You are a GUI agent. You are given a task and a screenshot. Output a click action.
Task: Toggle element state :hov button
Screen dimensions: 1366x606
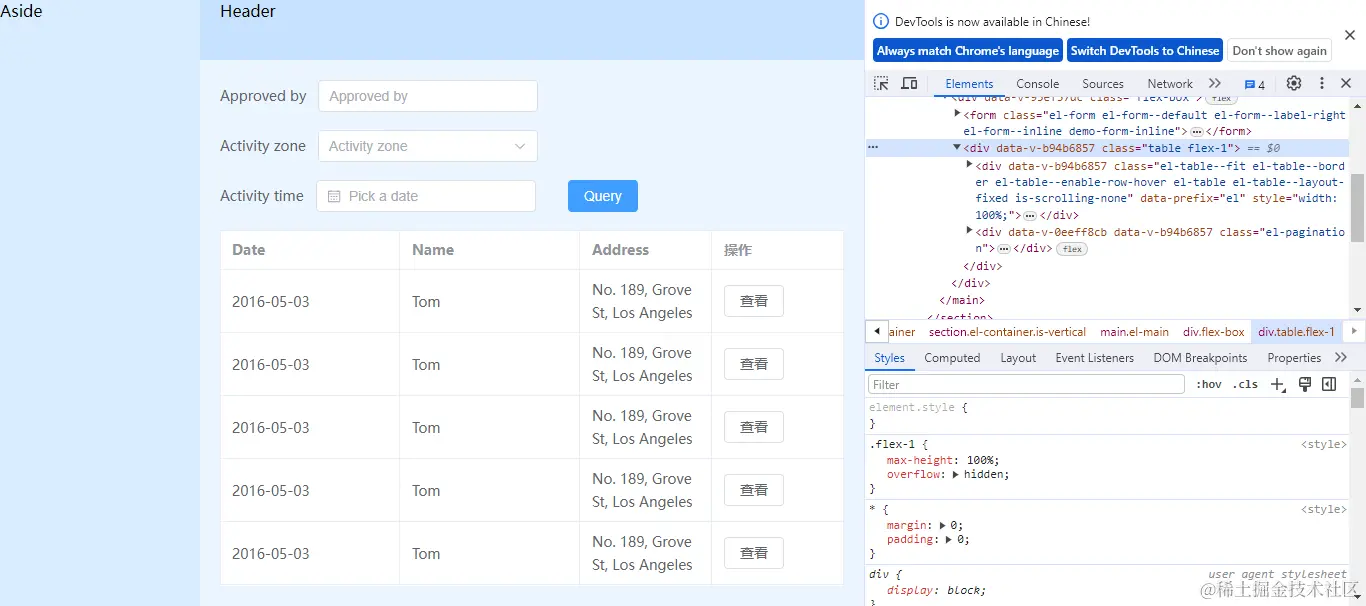[1209, 385]
